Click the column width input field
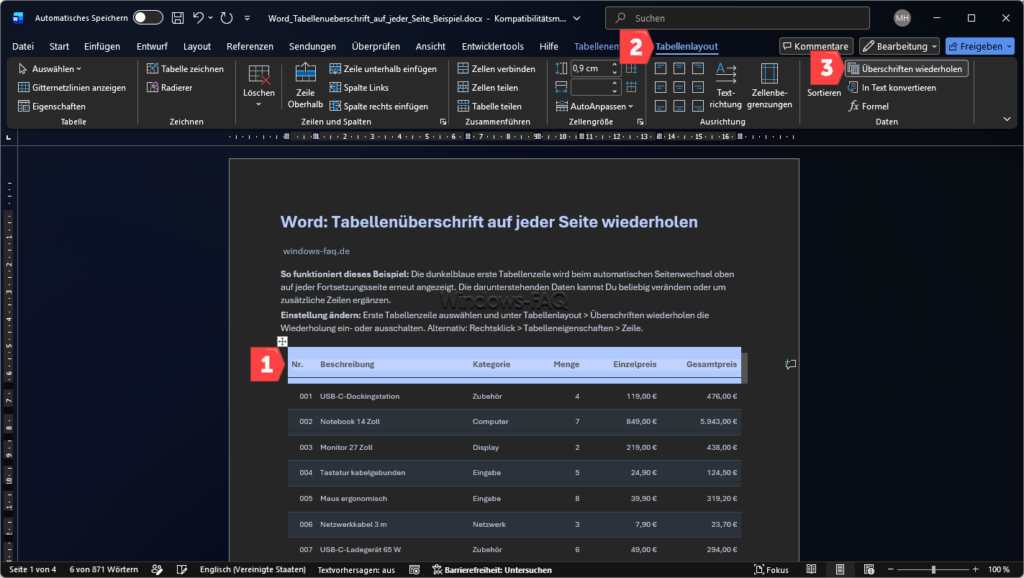This screenshot has height=578, width=1024. click(590, 87)
